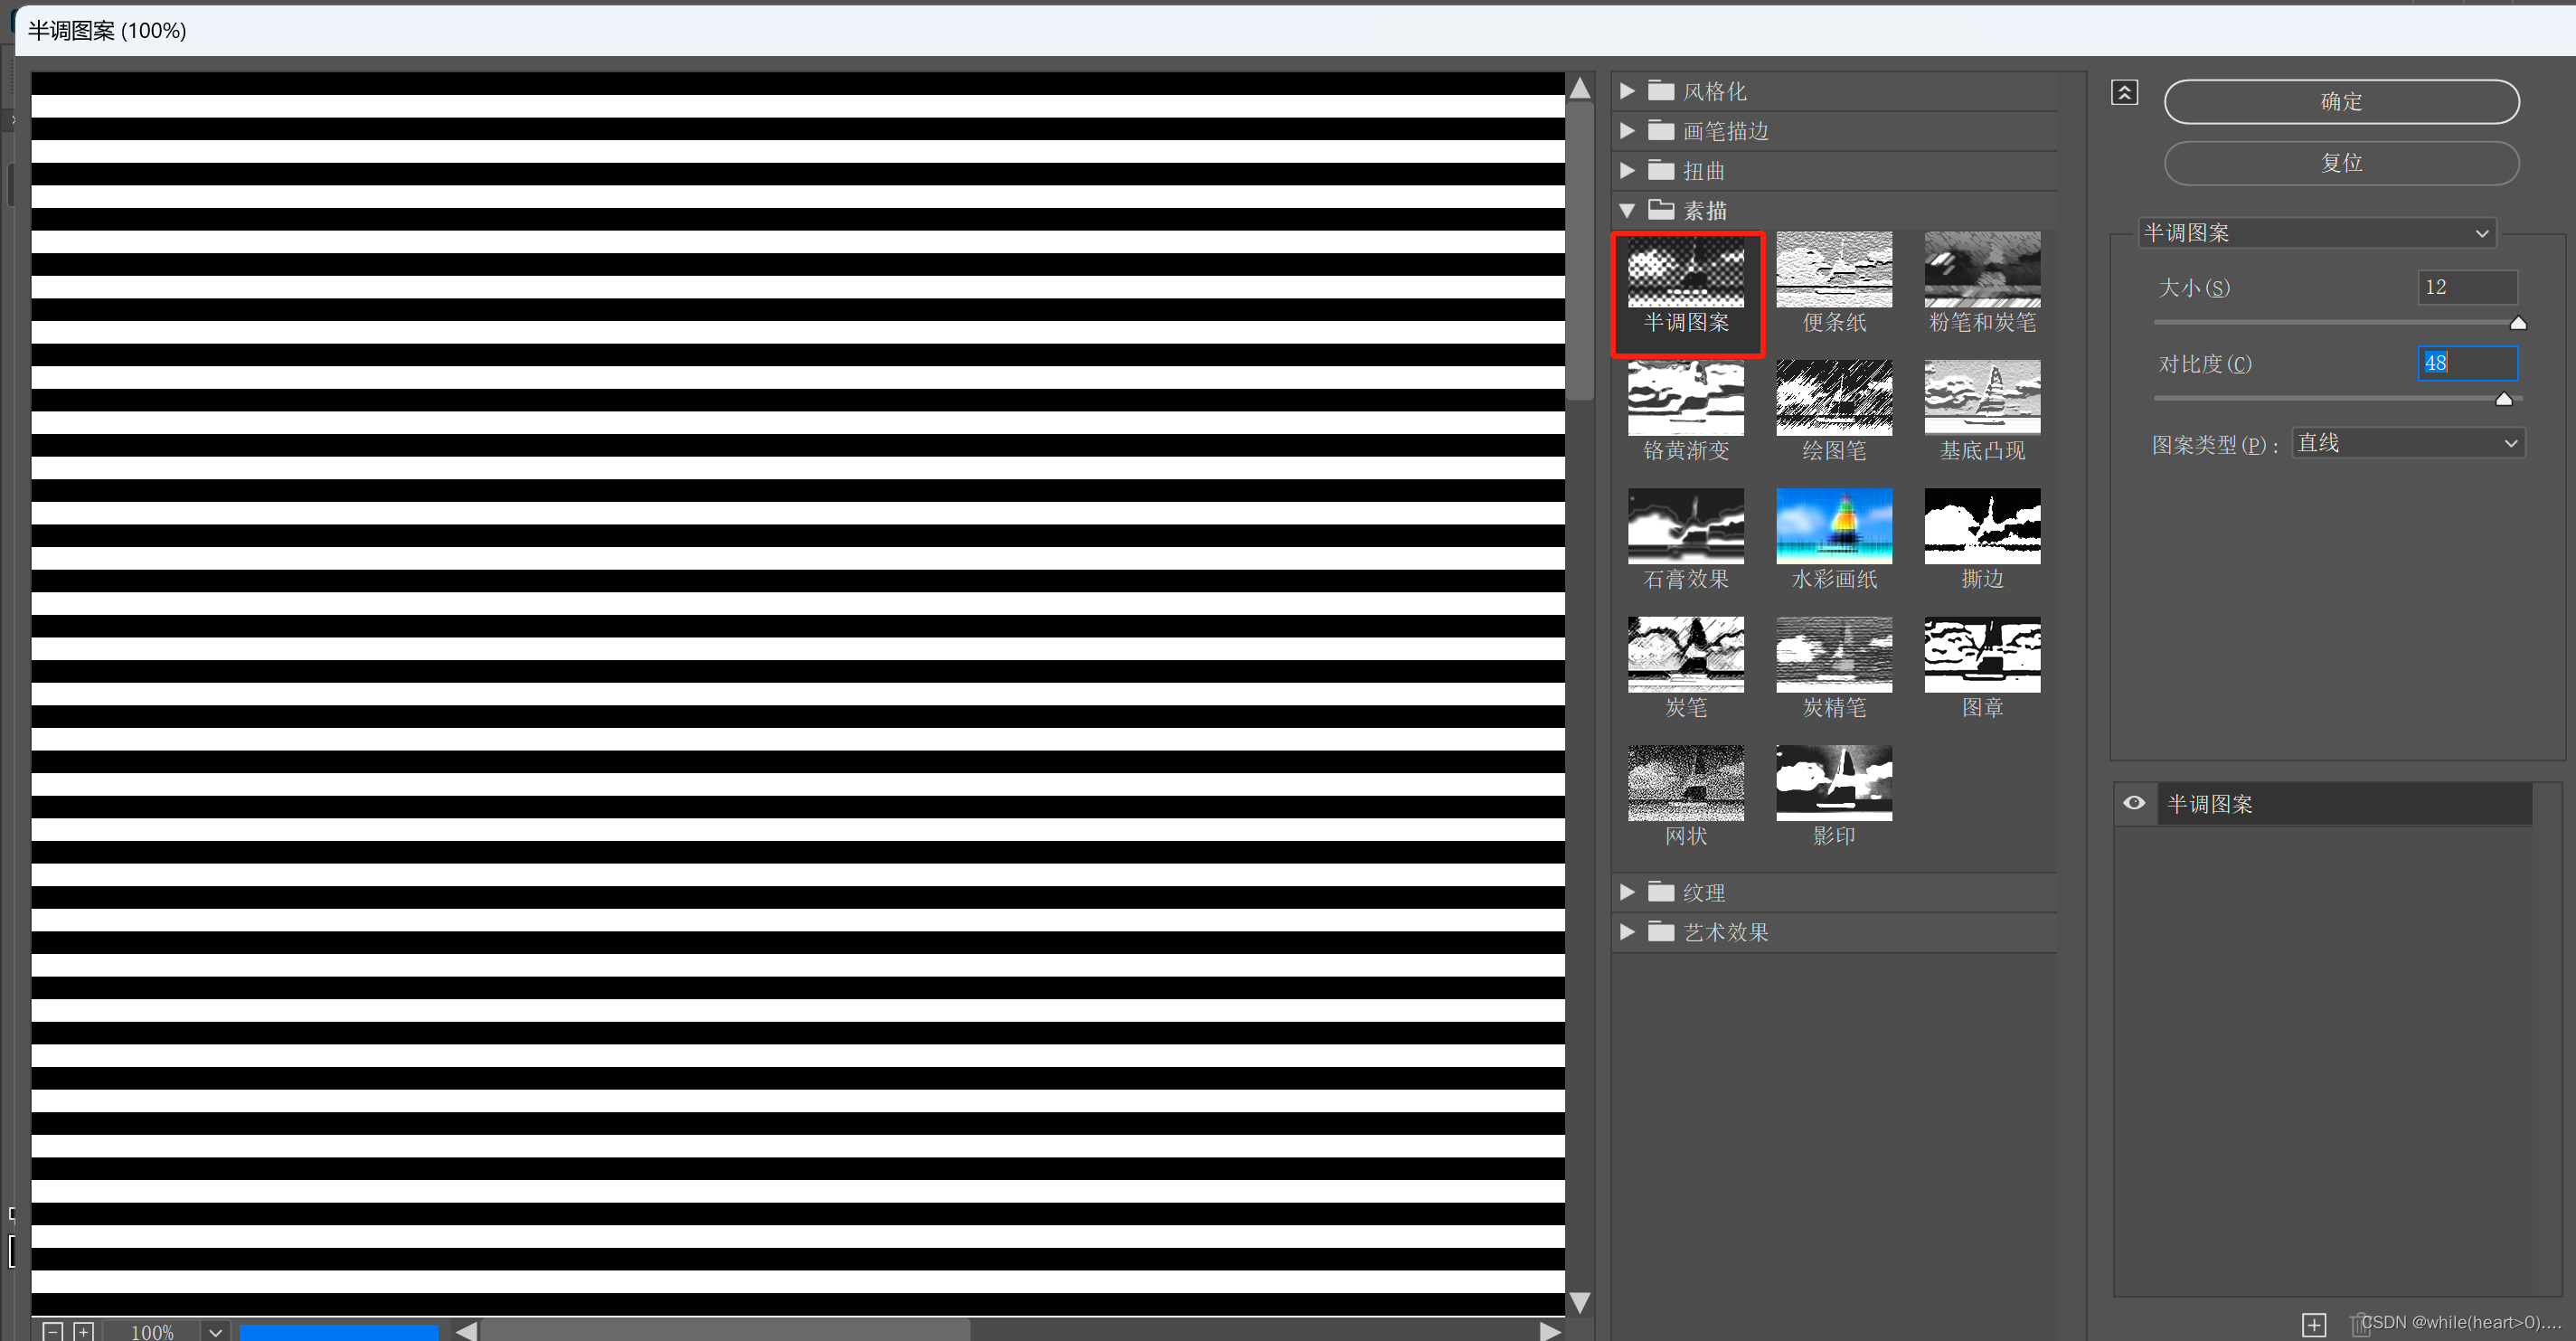Add a new effect layer
2576x1341 pixels.
coord(2314,1325)
